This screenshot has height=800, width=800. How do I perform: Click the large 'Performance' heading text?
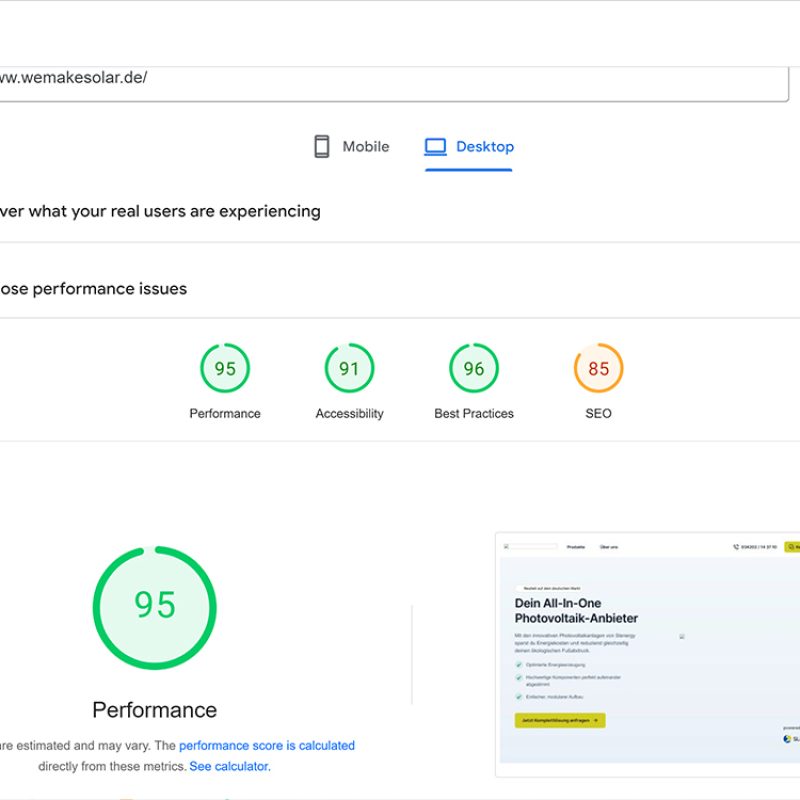(155, 710)
